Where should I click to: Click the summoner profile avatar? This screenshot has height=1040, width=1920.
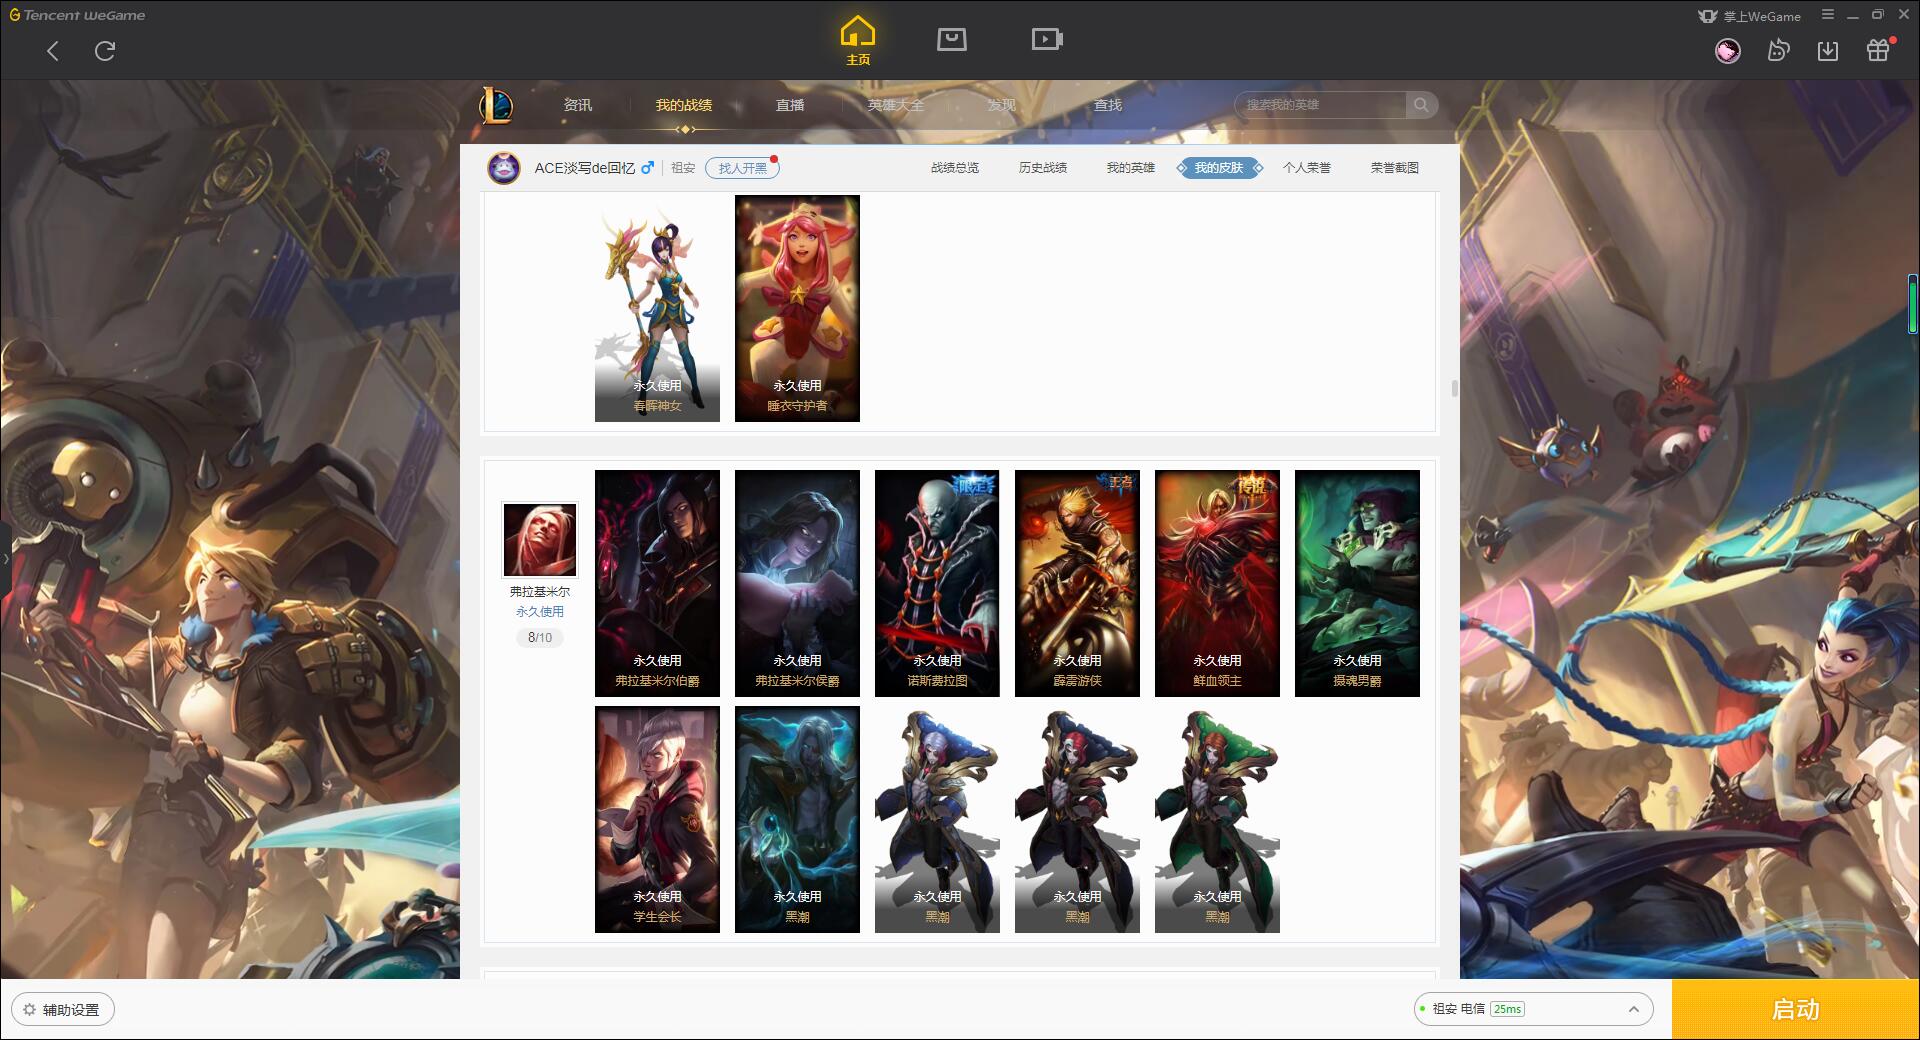(x=504, y=168)
